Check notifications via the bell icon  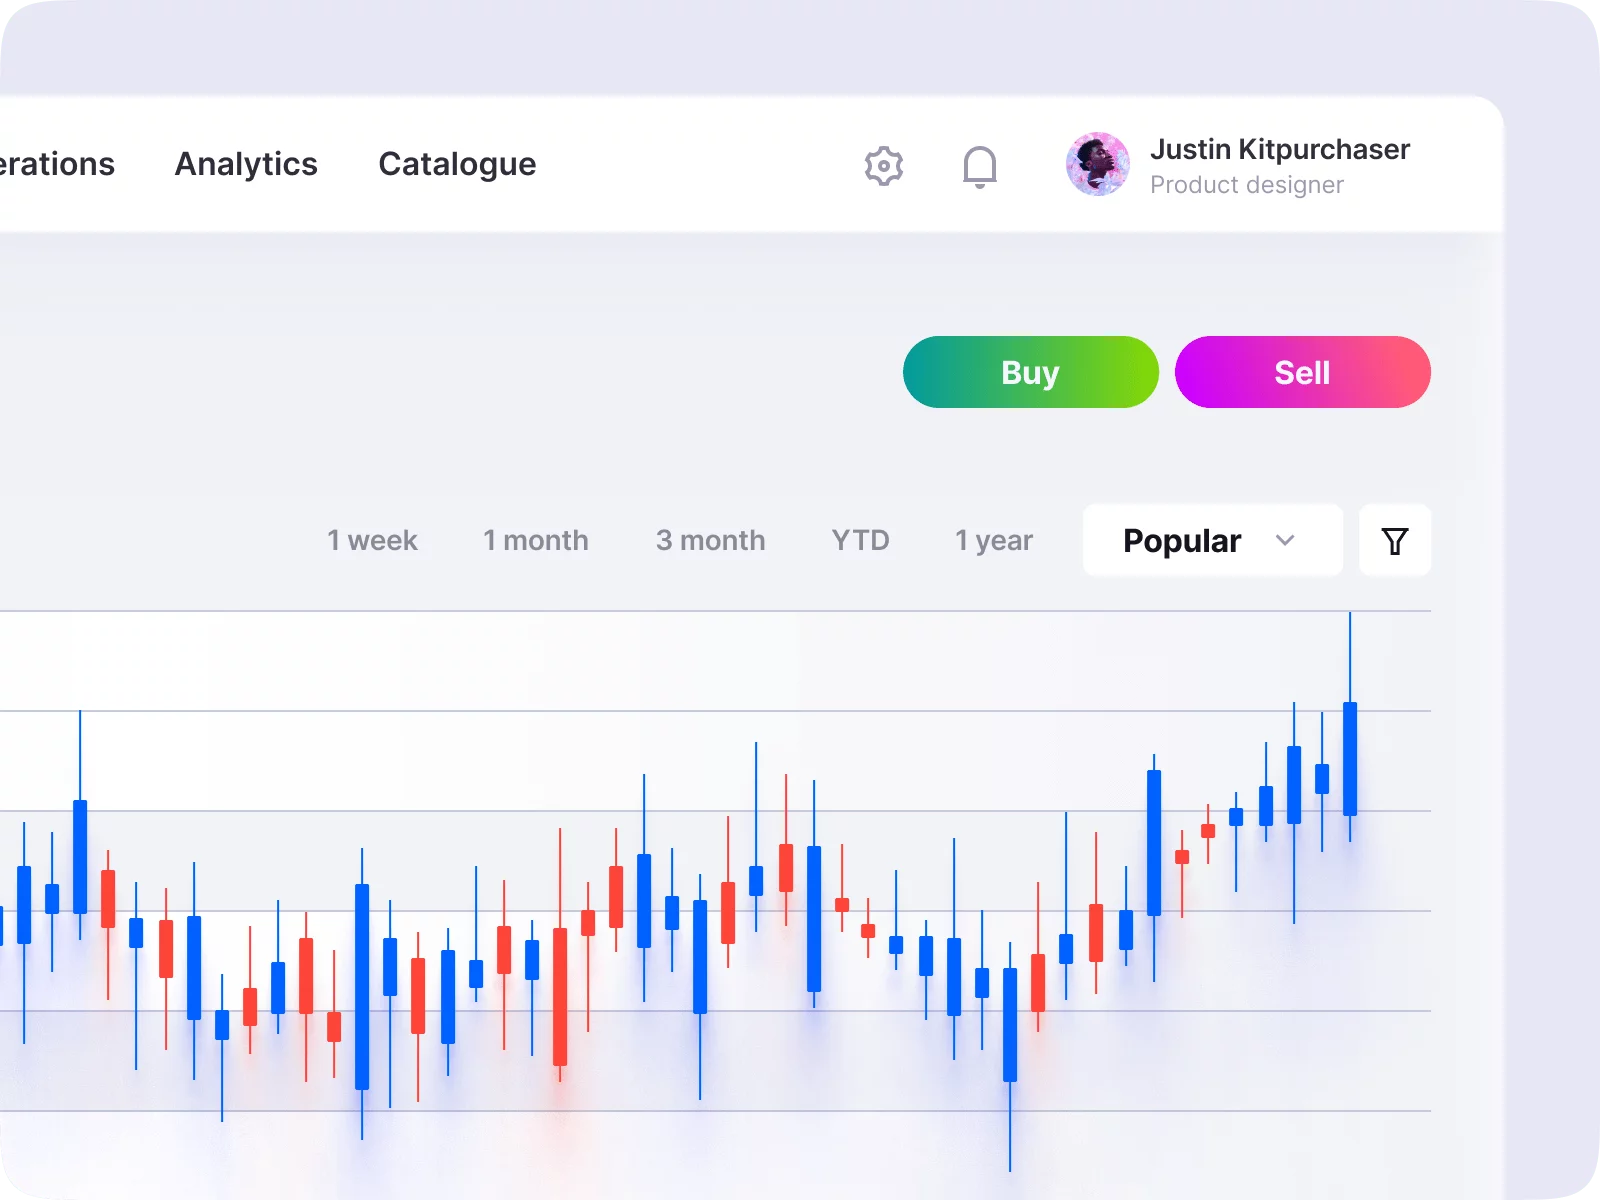[x=980, y=166]
